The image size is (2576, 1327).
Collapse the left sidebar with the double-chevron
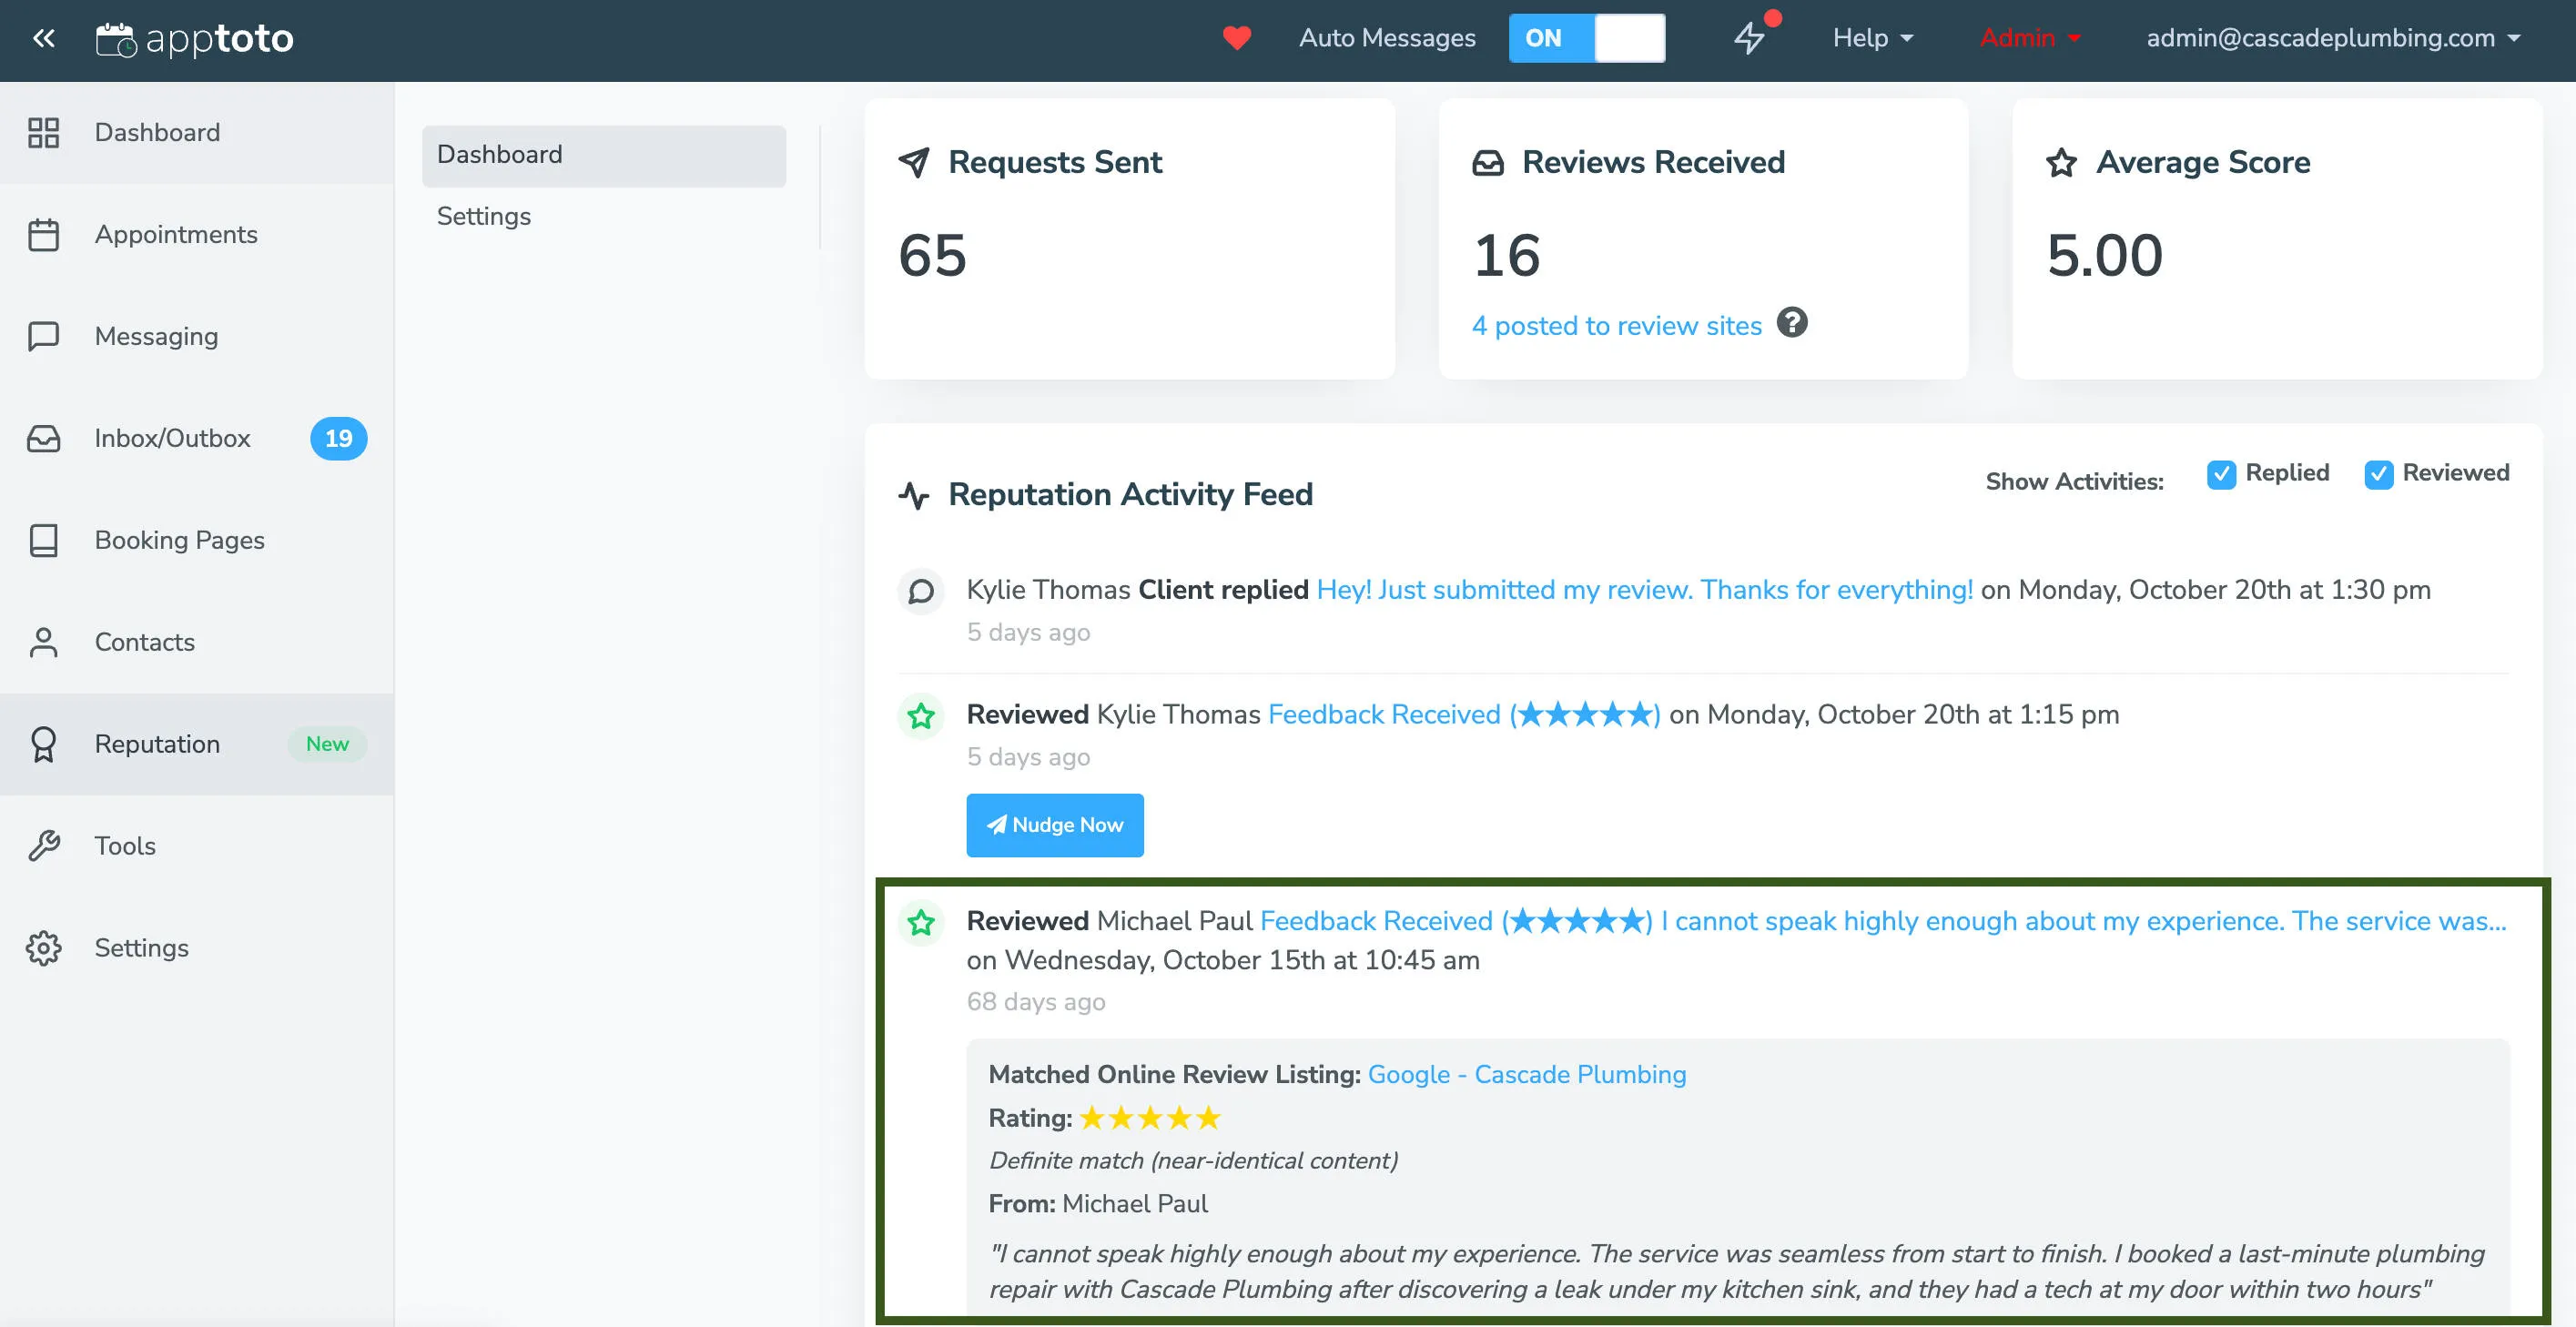tap(43, 37)
